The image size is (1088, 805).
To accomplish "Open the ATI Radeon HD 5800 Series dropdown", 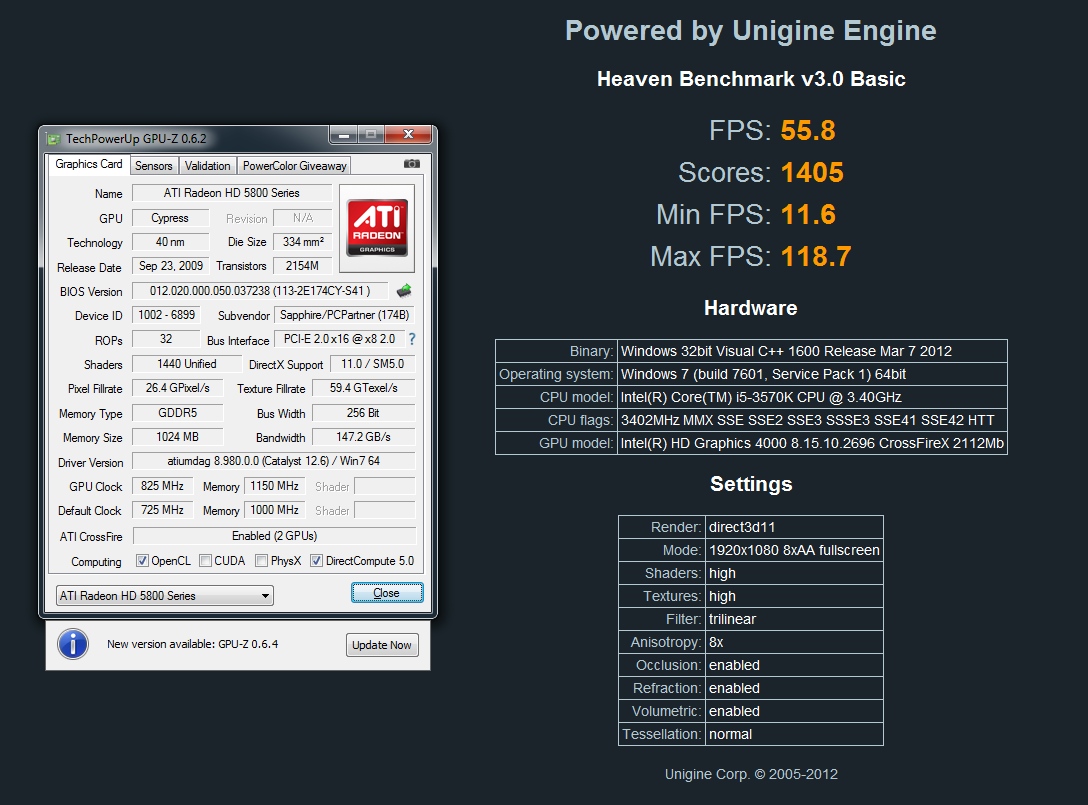I will click(x=164, y=595).
